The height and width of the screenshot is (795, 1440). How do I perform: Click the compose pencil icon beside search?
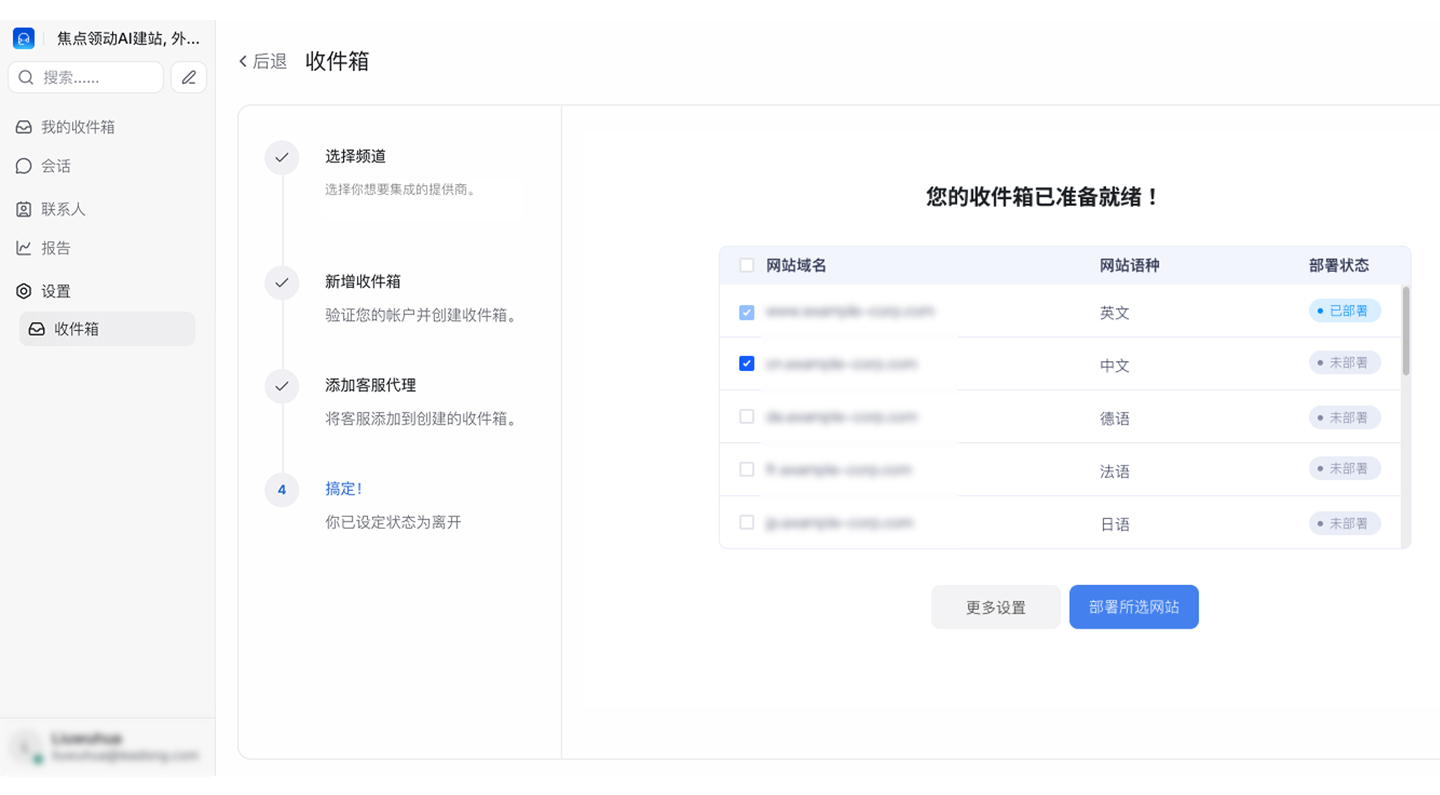pyautogui.click(x=189, y=77)
